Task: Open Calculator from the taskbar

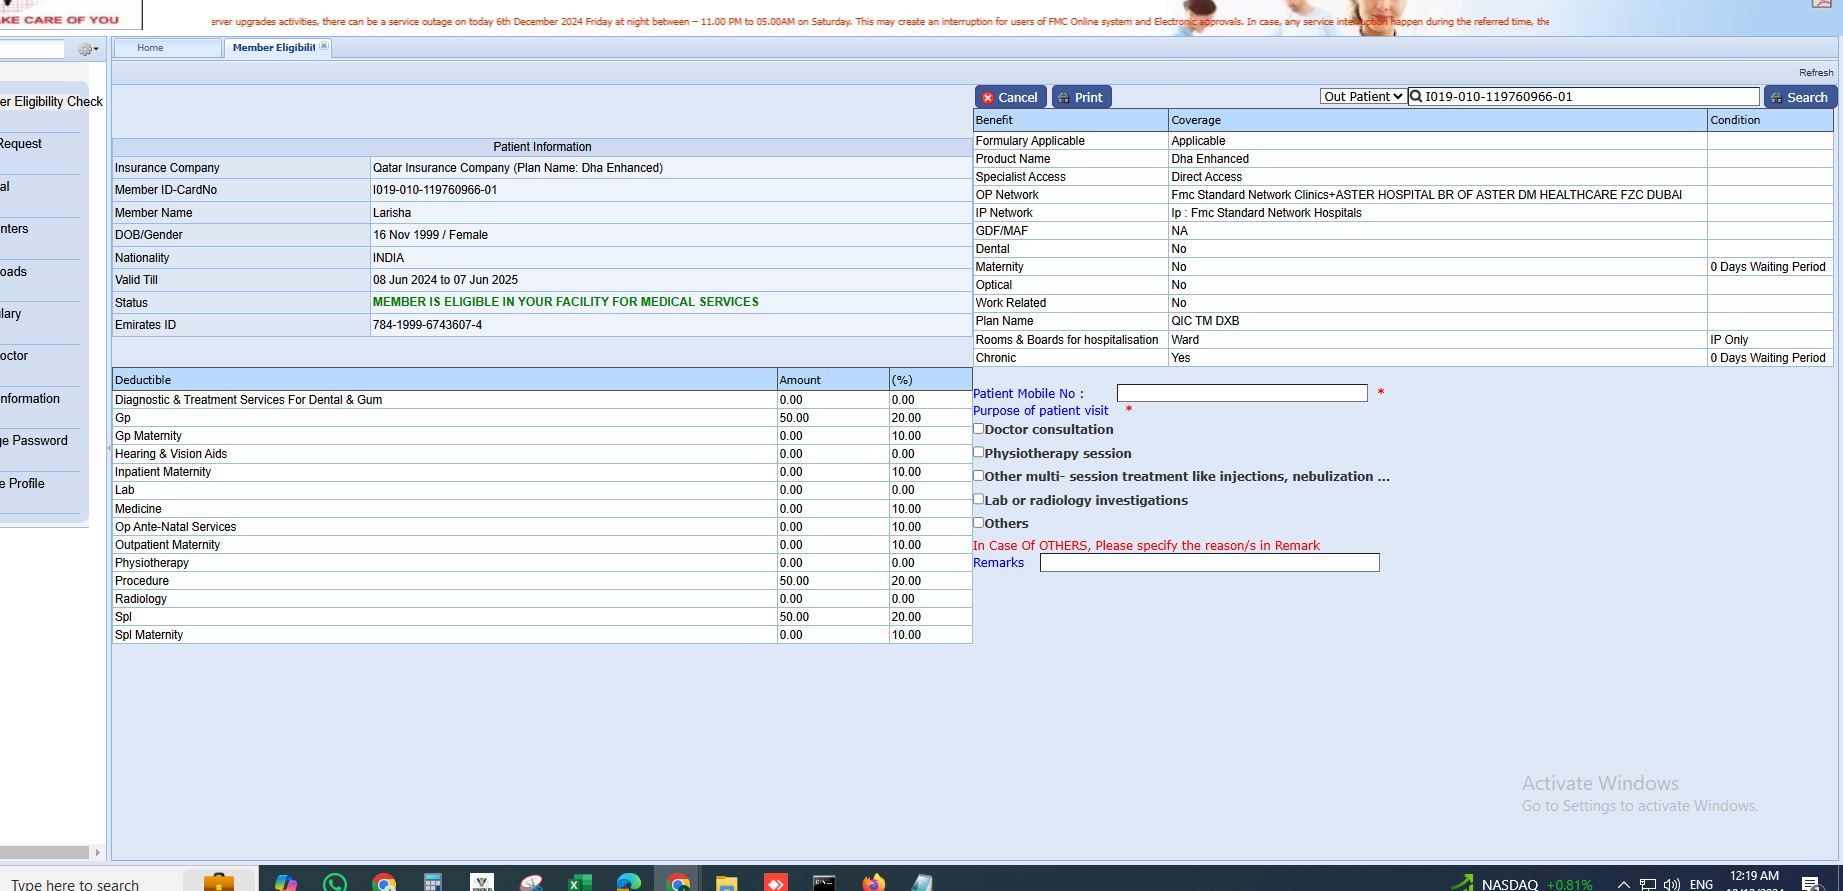Action: point(433,882)
